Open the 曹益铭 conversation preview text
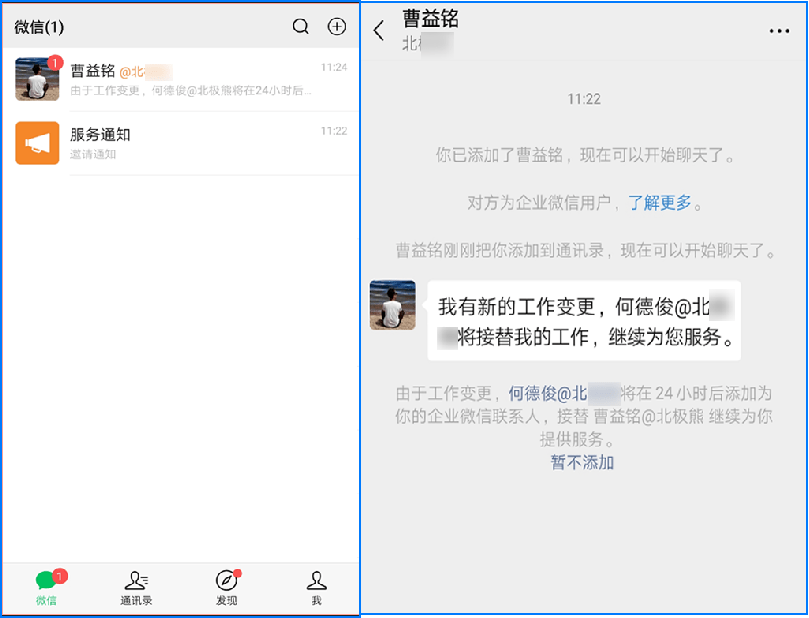 190,91
